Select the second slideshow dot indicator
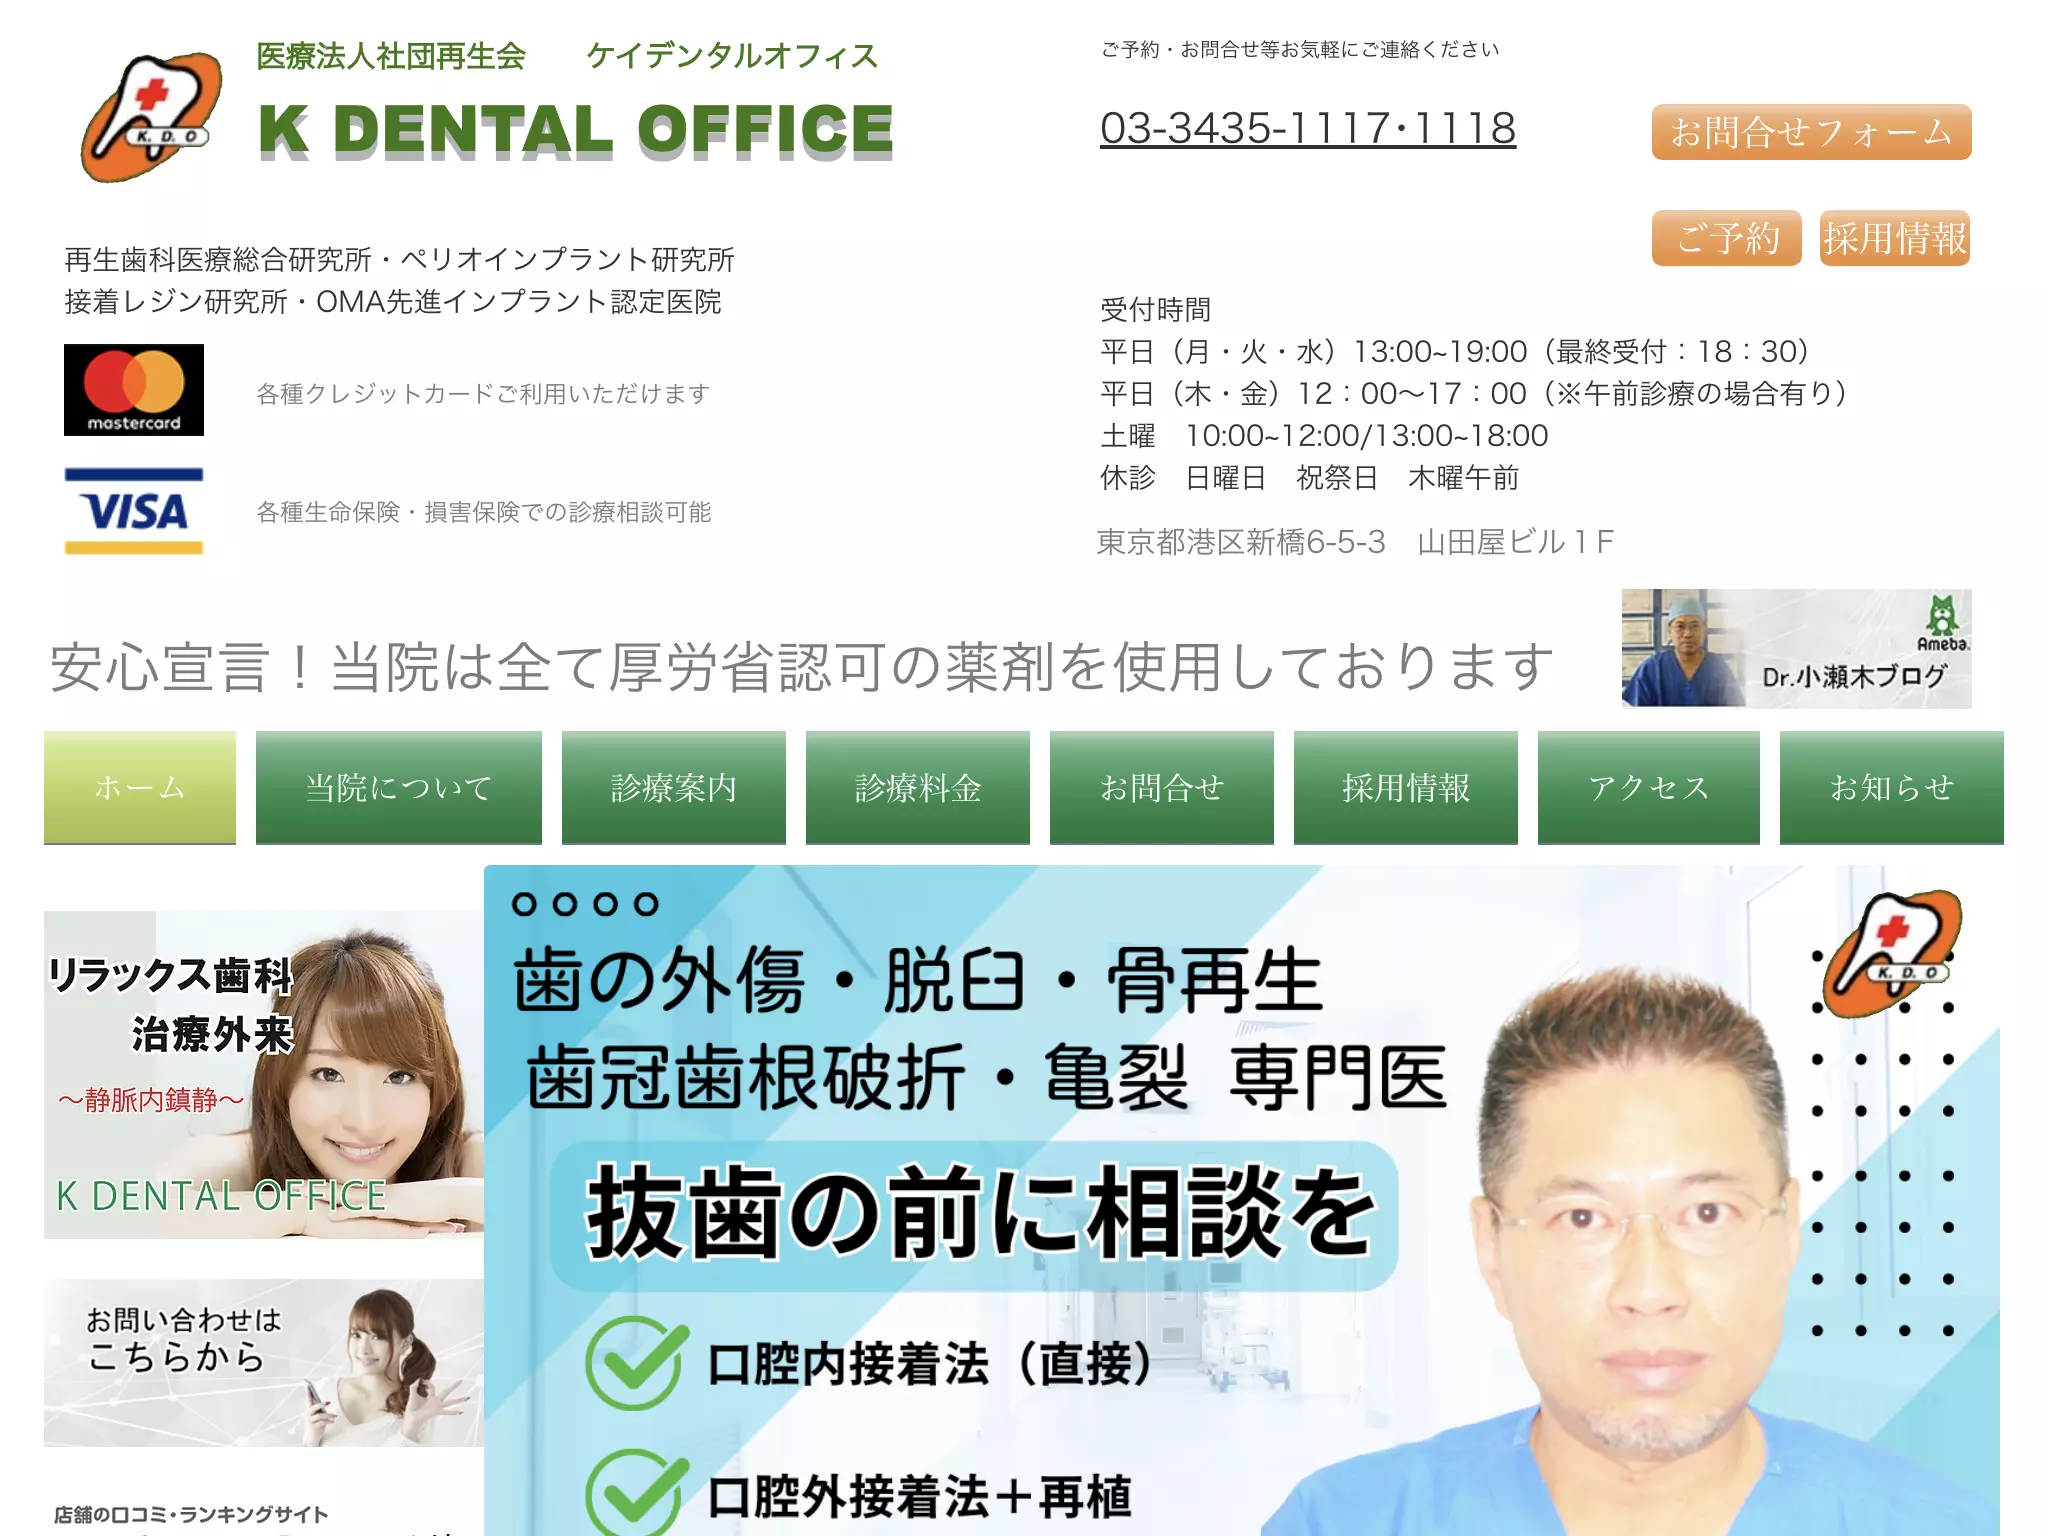Screen dimensions: 2048x1536 point(565,904)
